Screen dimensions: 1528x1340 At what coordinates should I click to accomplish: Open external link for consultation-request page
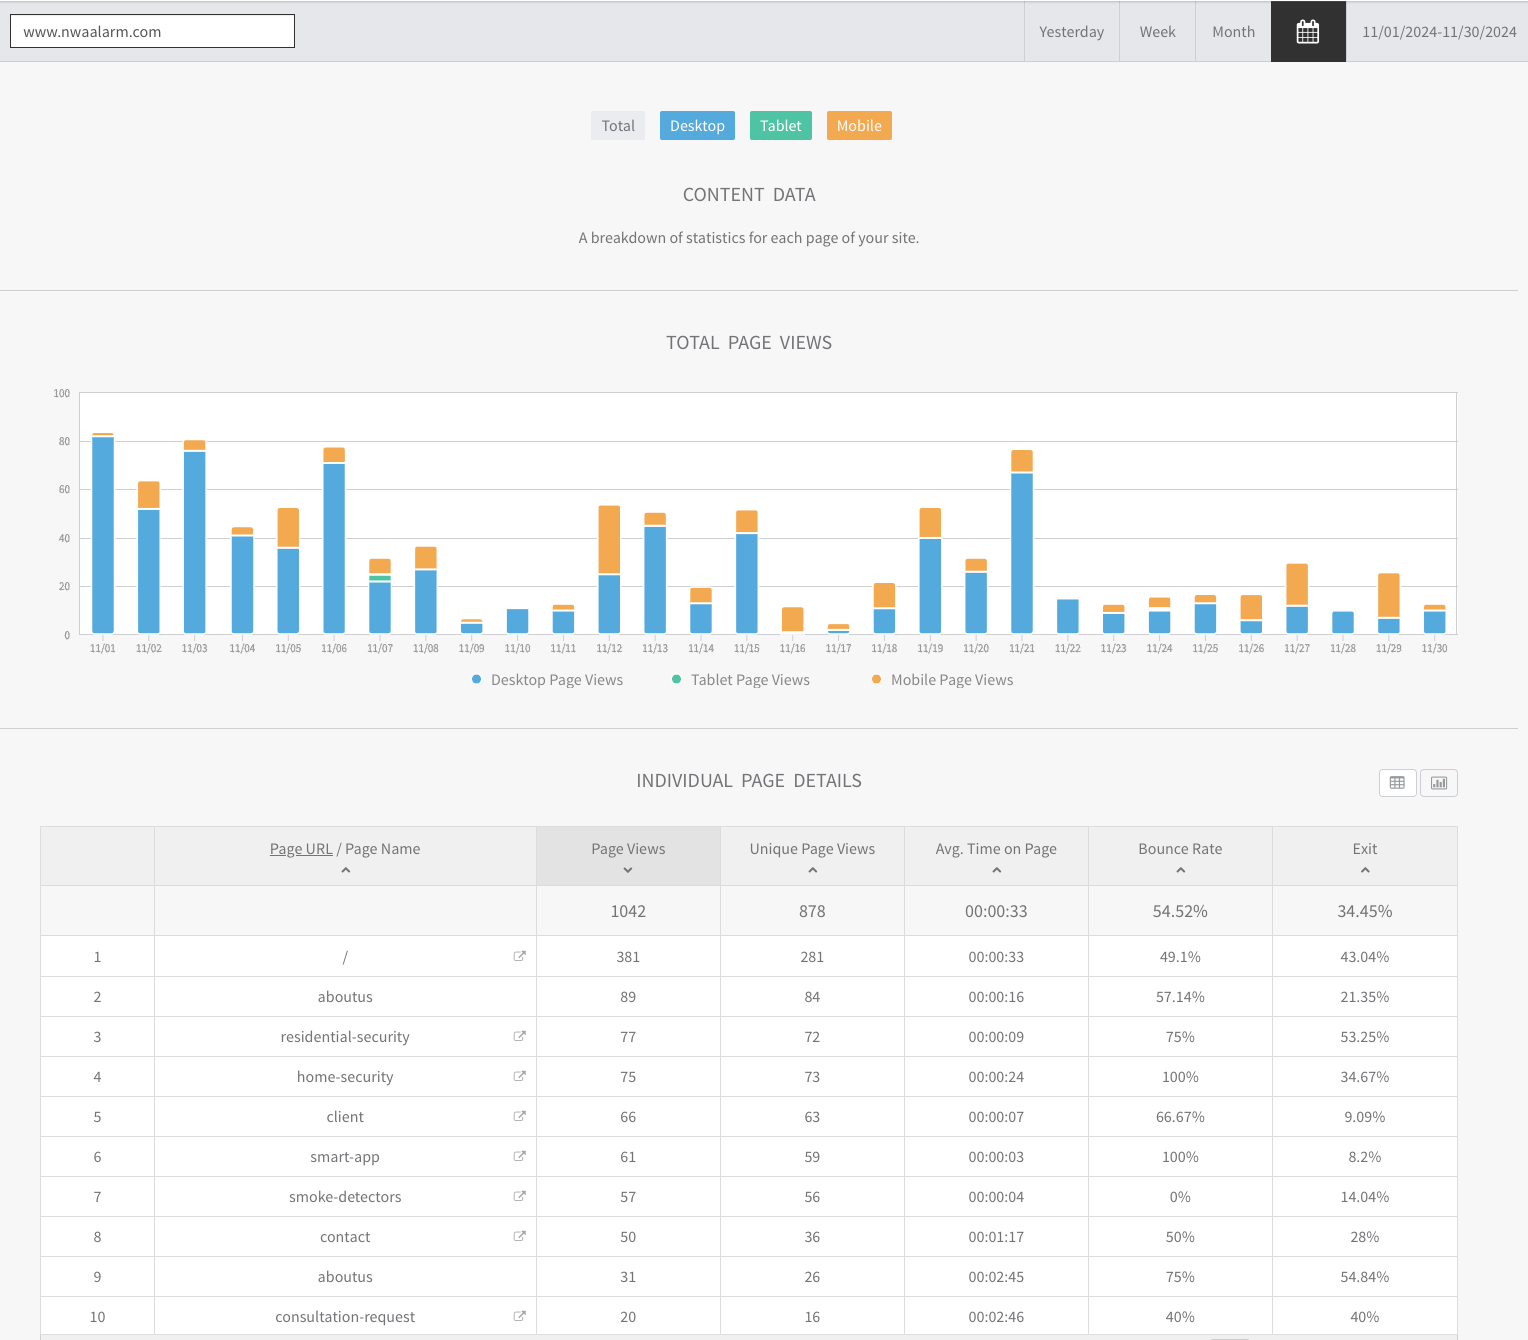click(519, 1316)
